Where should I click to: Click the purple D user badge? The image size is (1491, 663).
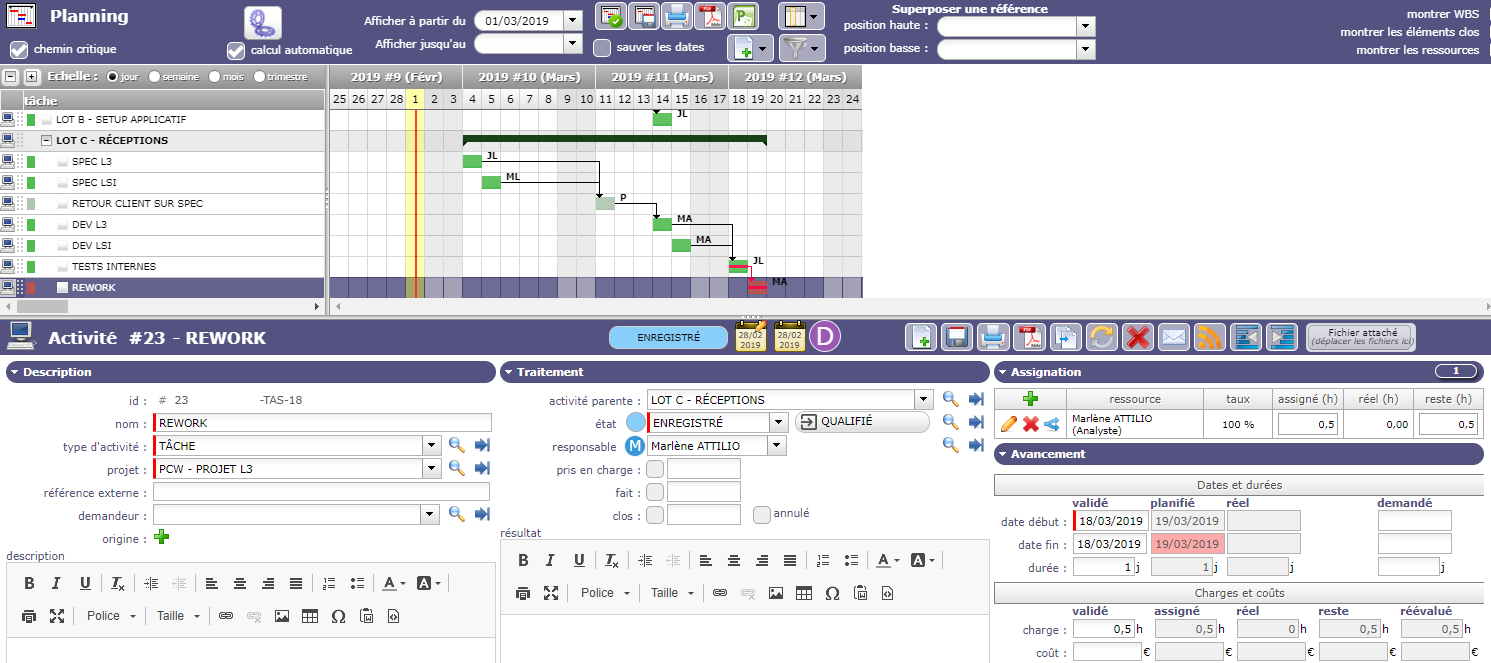pos(826,337)
